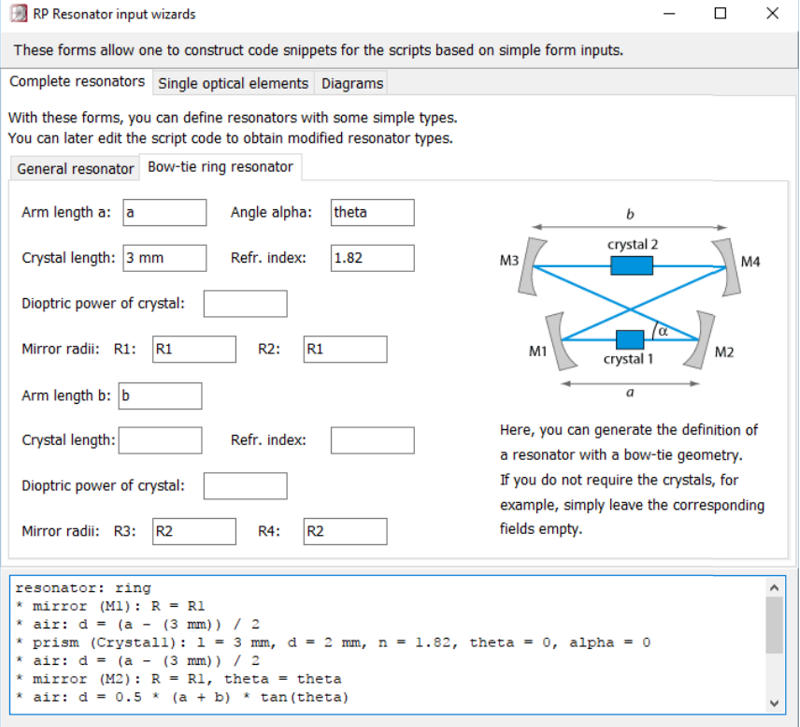
Task: Click the 'mirror (M1): R = R1' code line
Action: tap(110, 606)
